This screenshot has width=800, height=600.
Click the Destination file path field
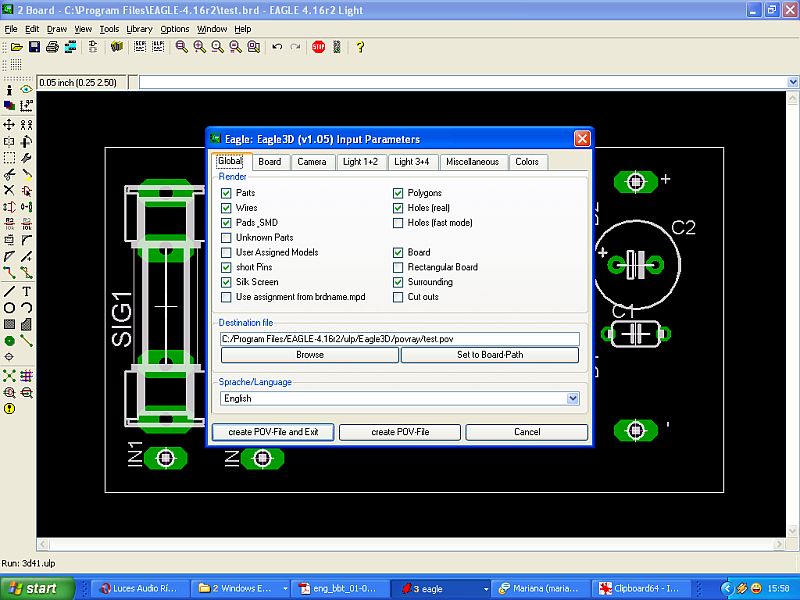tap(400, 339)
